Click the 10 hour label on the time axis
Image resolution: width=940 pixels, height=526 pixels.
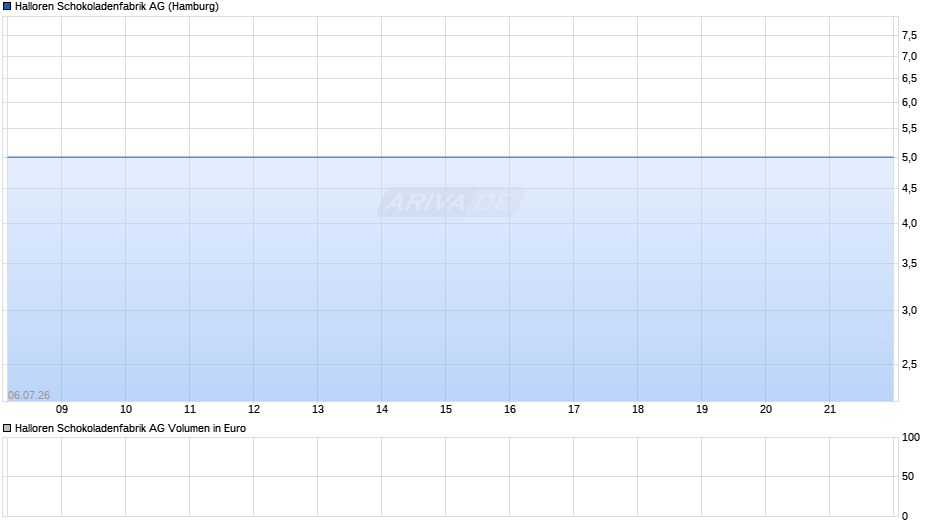tap(126, 409)
